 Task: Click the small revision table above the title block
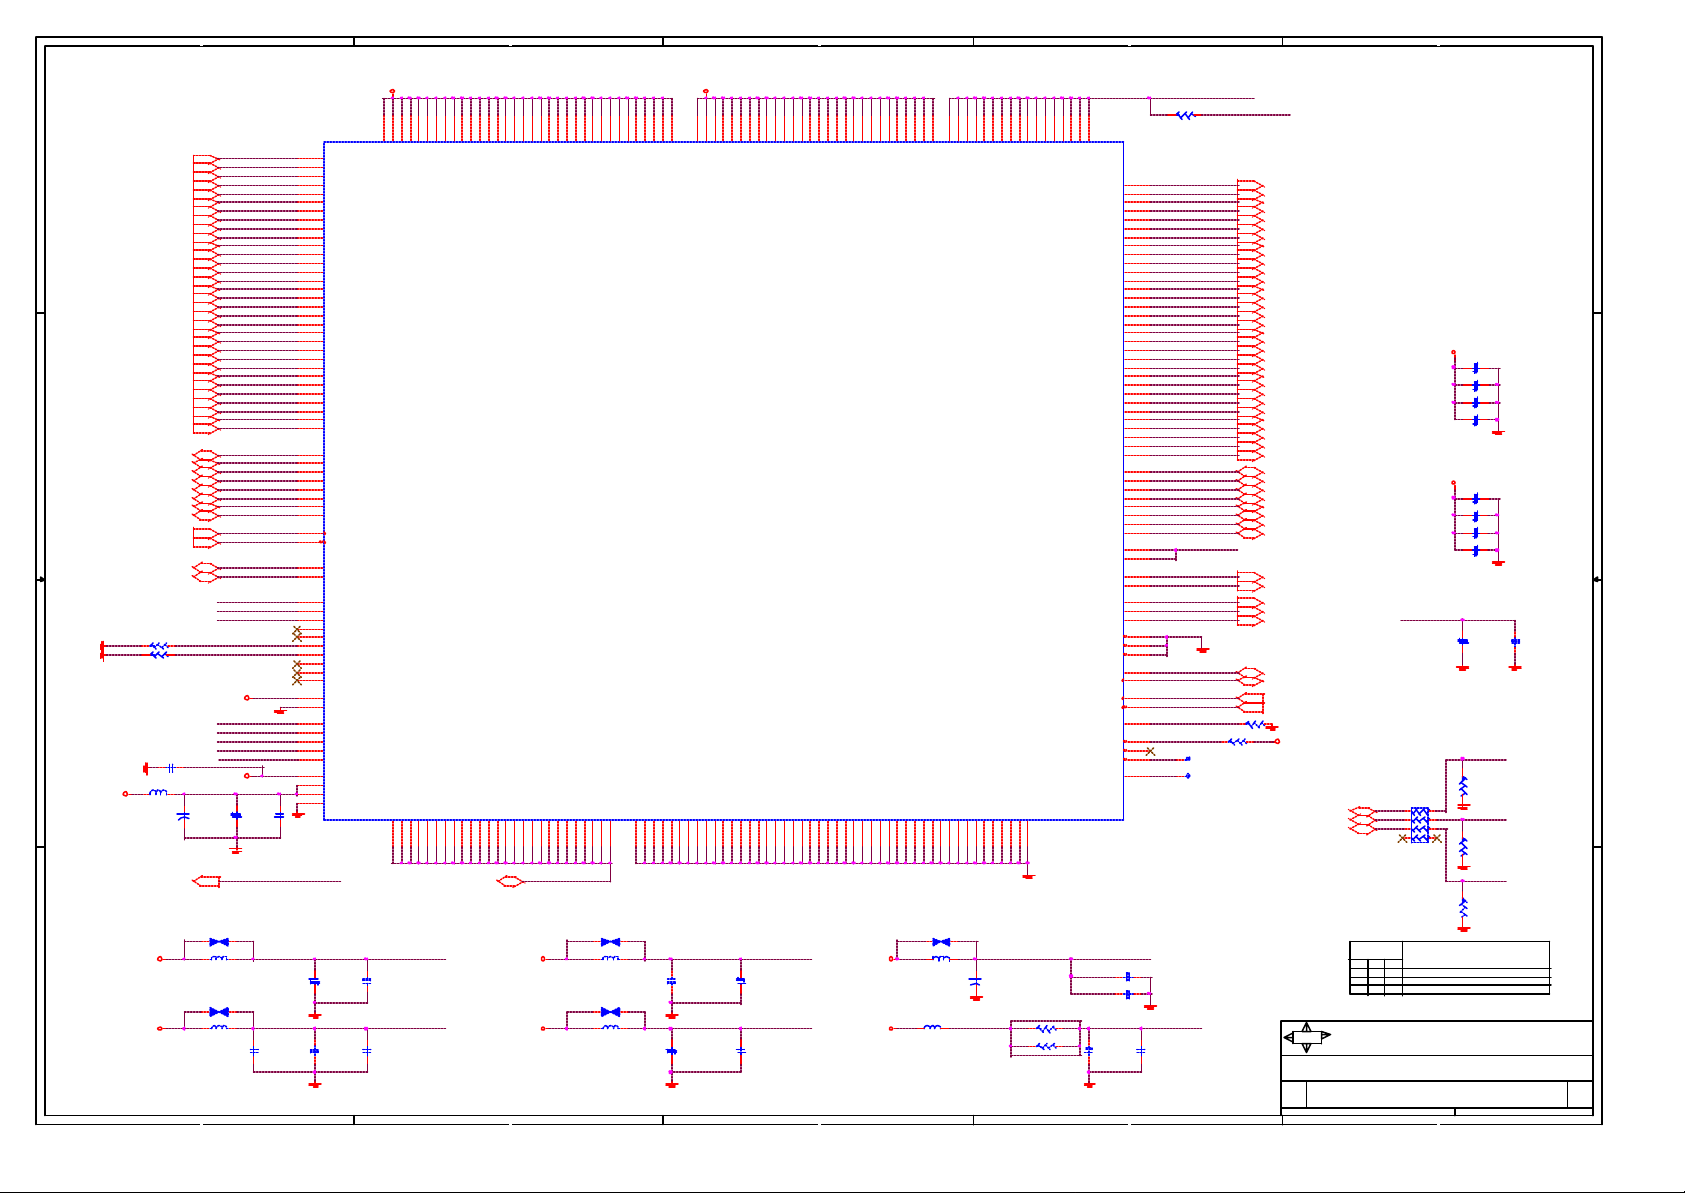point(1449,968)
